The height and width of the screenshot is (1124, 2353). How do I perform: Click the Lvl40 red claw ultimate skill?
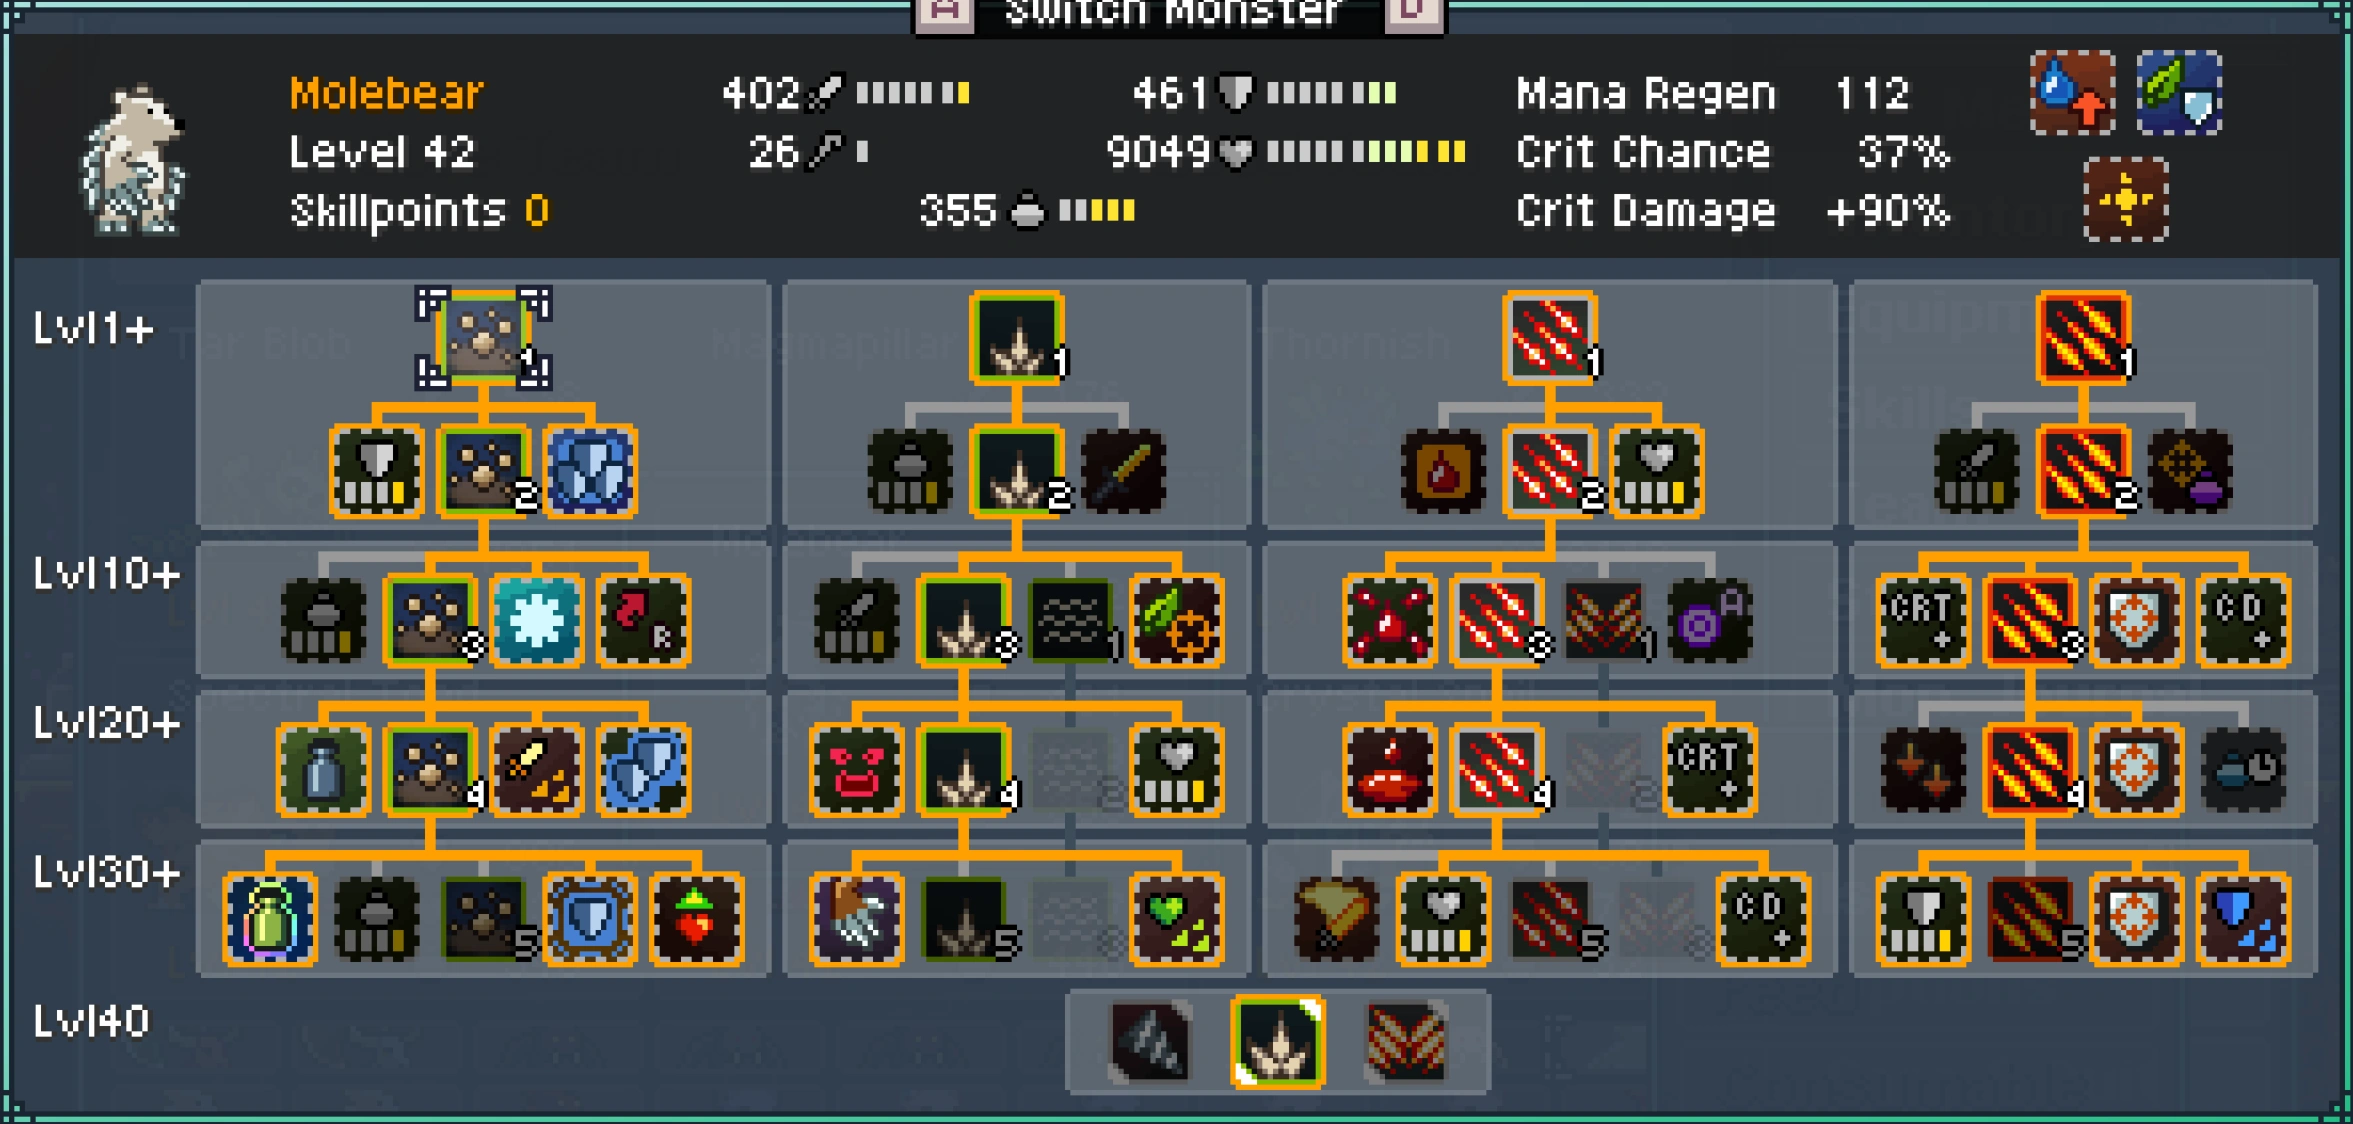pyautogui.click(x=1406, y=1041)
